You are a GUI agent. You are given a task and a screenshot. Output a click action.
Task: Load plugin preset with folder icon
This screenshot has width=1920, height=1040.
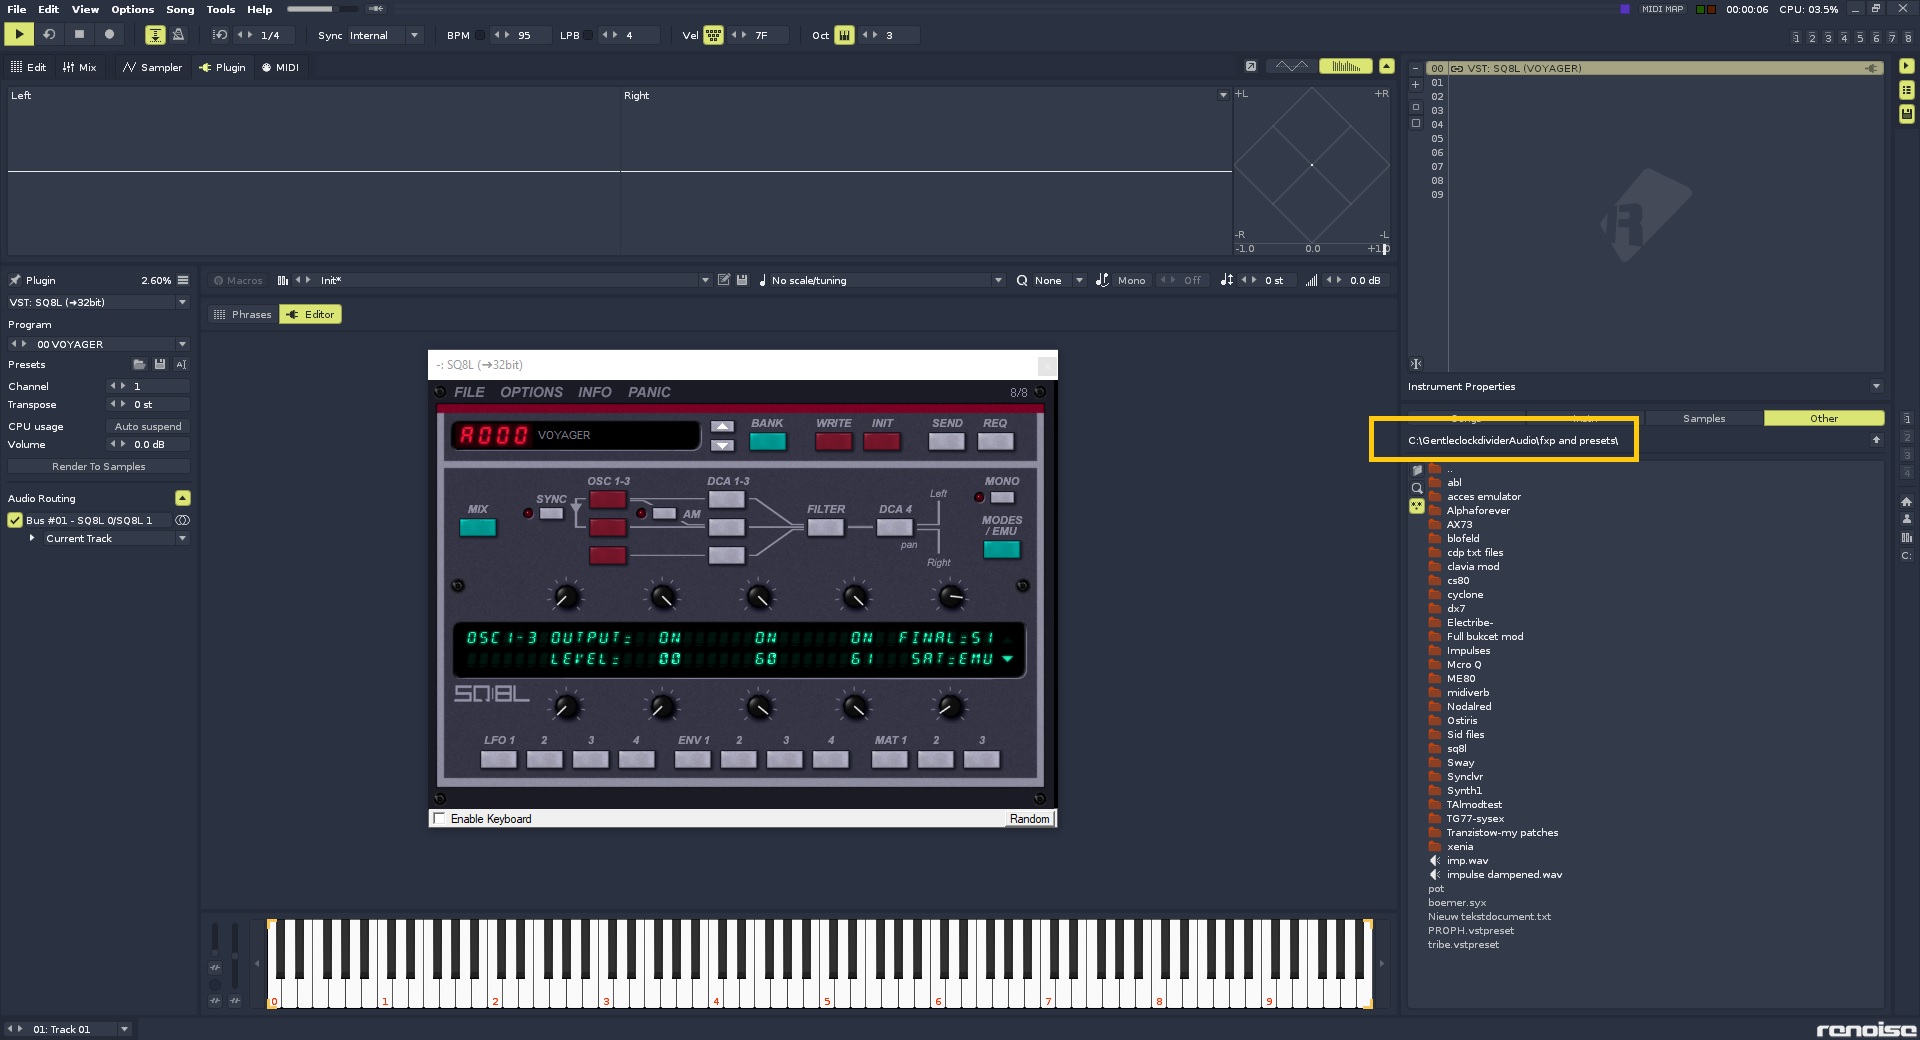[139, 364]
